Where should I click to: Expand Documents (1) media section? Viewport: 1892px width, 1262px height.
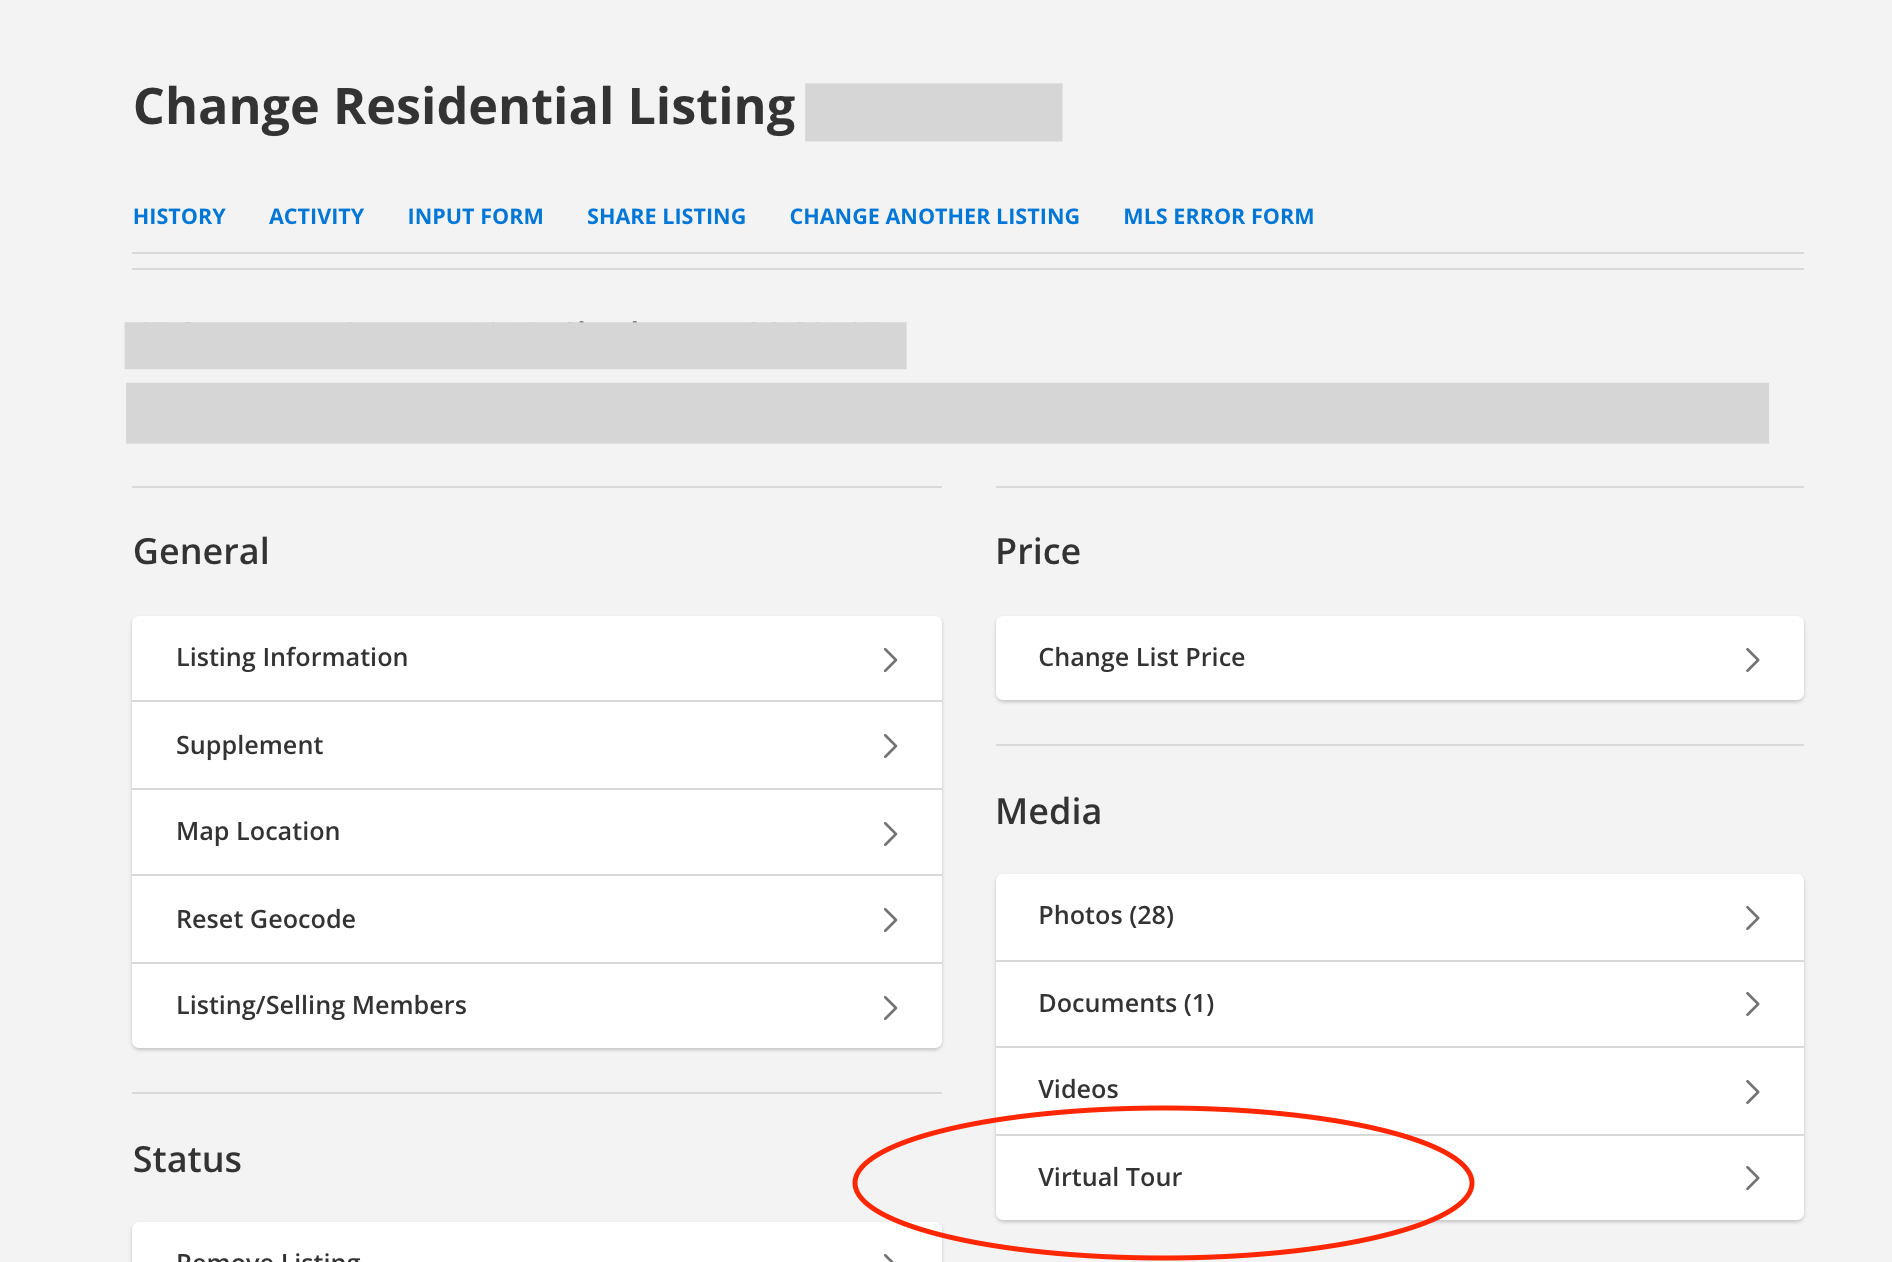coord(1126,1003)
